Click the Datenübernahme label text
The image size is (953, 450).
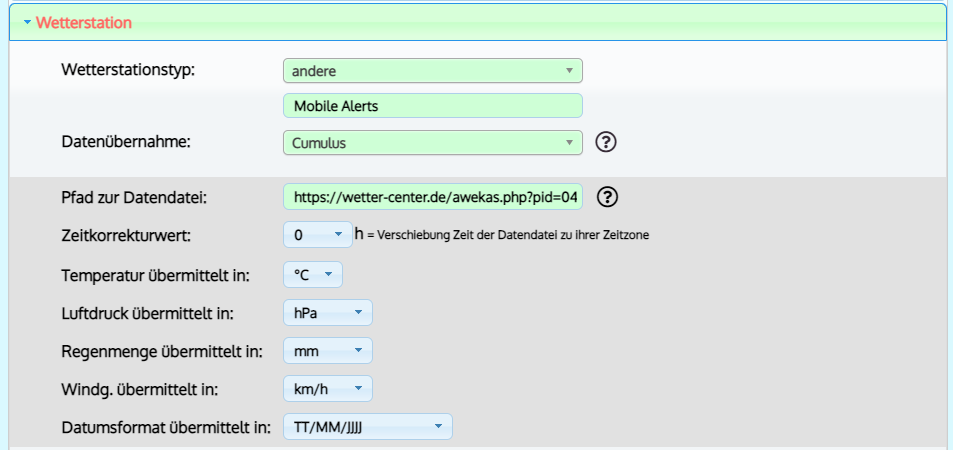pyautogui.click(x=126, y=142)
